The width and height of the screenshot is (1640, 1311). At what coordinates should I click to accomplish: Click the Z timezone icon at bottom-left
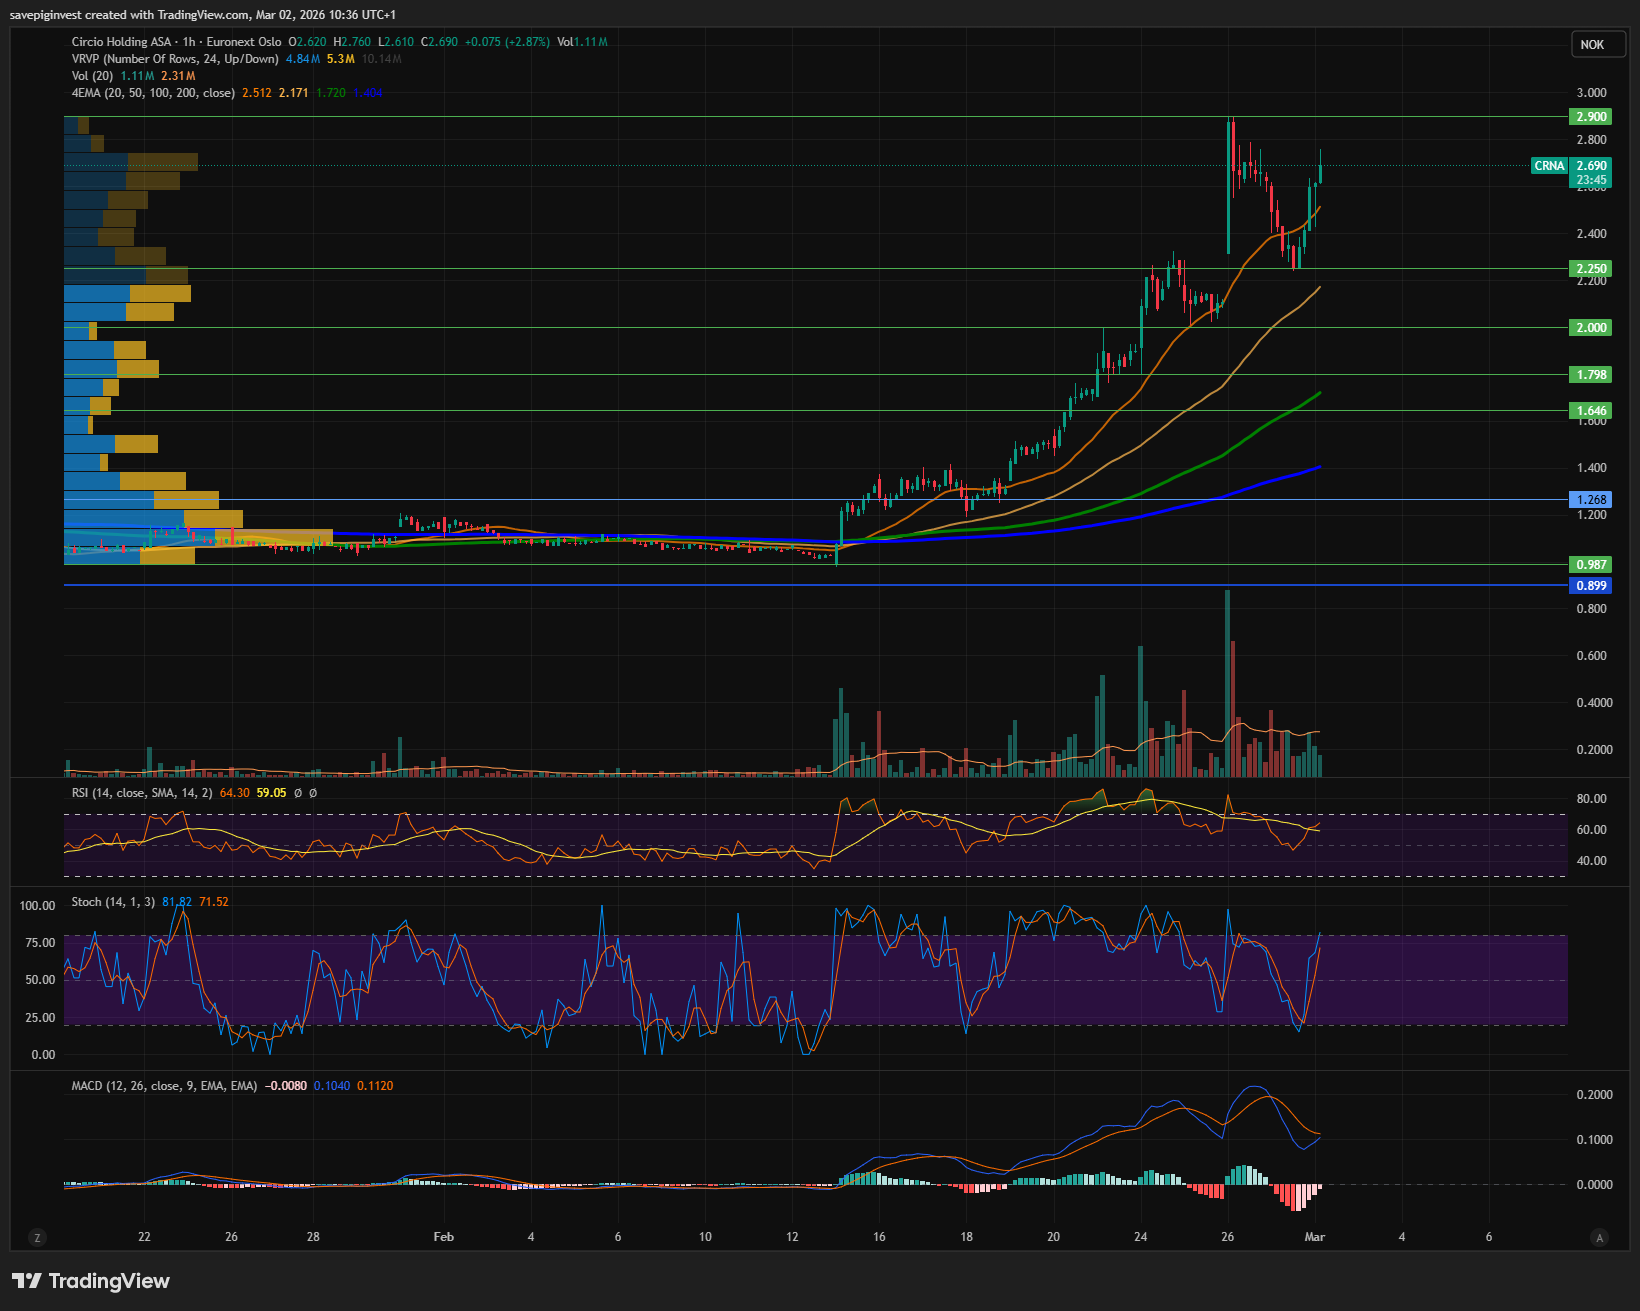(38, 1238)
